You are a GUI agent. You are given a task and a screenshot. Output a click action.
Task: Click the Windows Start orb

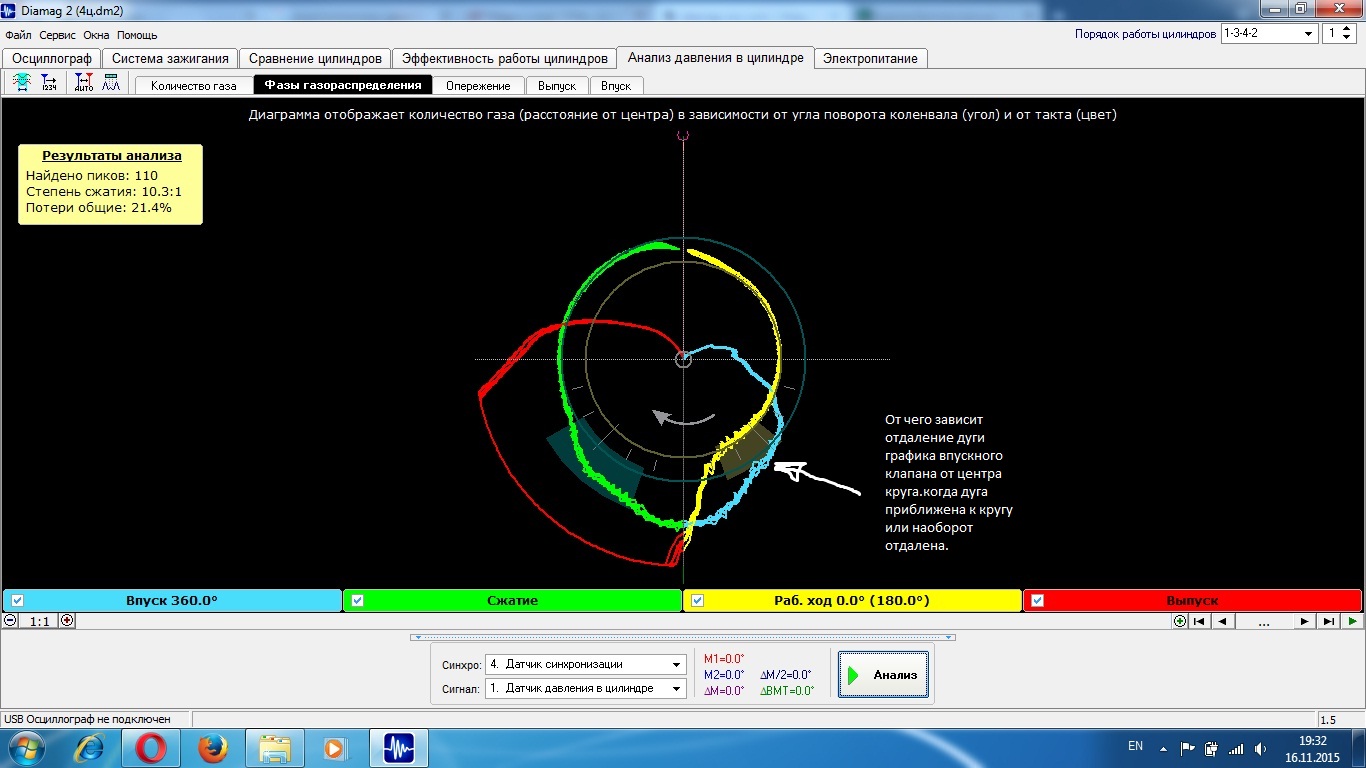(x=27, y=747)
